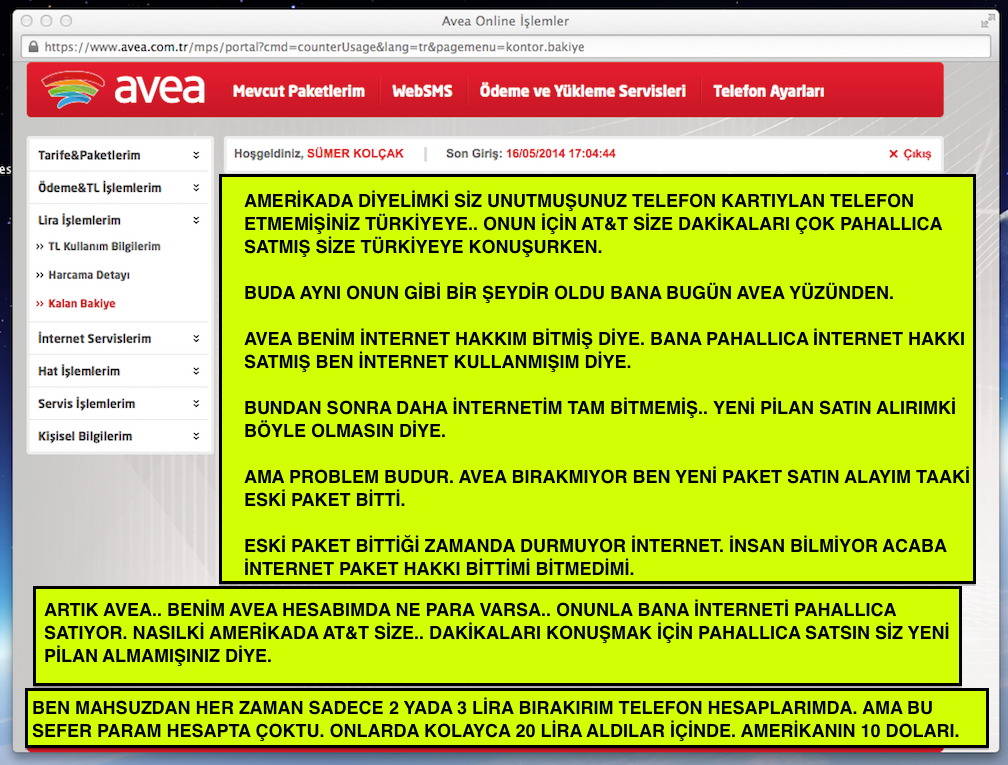1008x765 pixels.
Task: Expand the Ödeme&TL İşlemlerim chevron
Action: coord(196,188)
